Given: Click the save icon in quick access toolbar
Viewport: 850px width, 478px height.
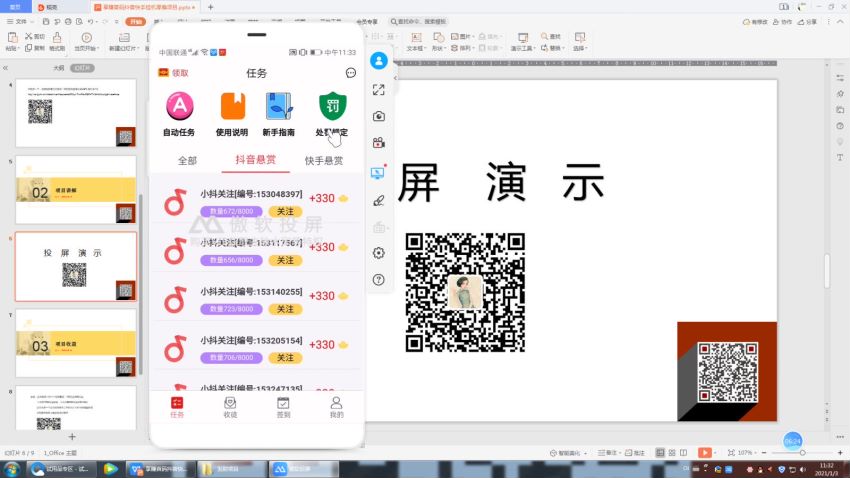Looking at the screenshot, I should (46, 22).
